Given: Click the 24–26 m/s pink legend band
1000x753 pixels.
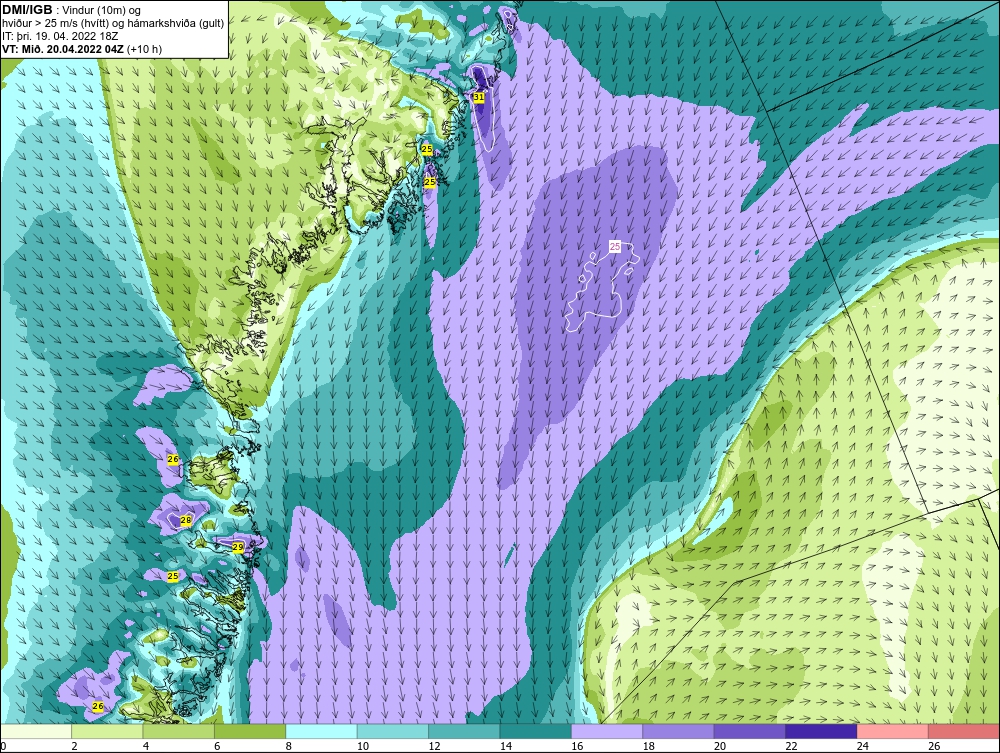Looking at the screenshot, I should point(893,731).
